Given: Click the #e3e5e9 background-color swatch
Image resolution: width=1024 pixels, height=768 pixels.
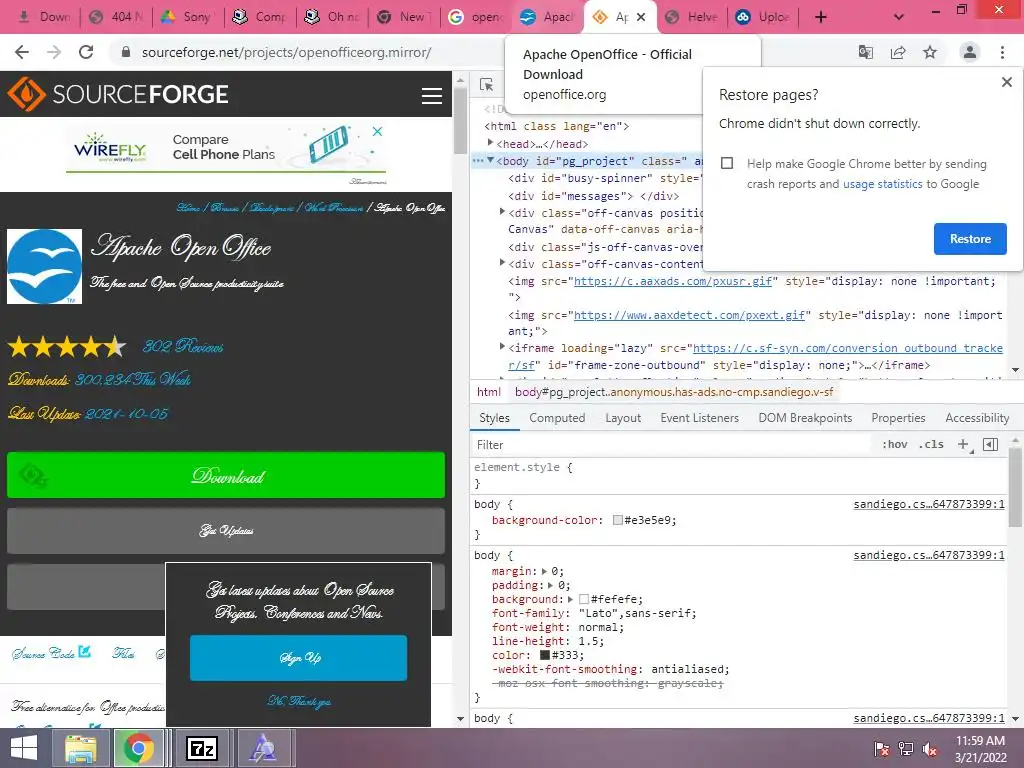Looking at the screenshot, I should pos(617,520).
